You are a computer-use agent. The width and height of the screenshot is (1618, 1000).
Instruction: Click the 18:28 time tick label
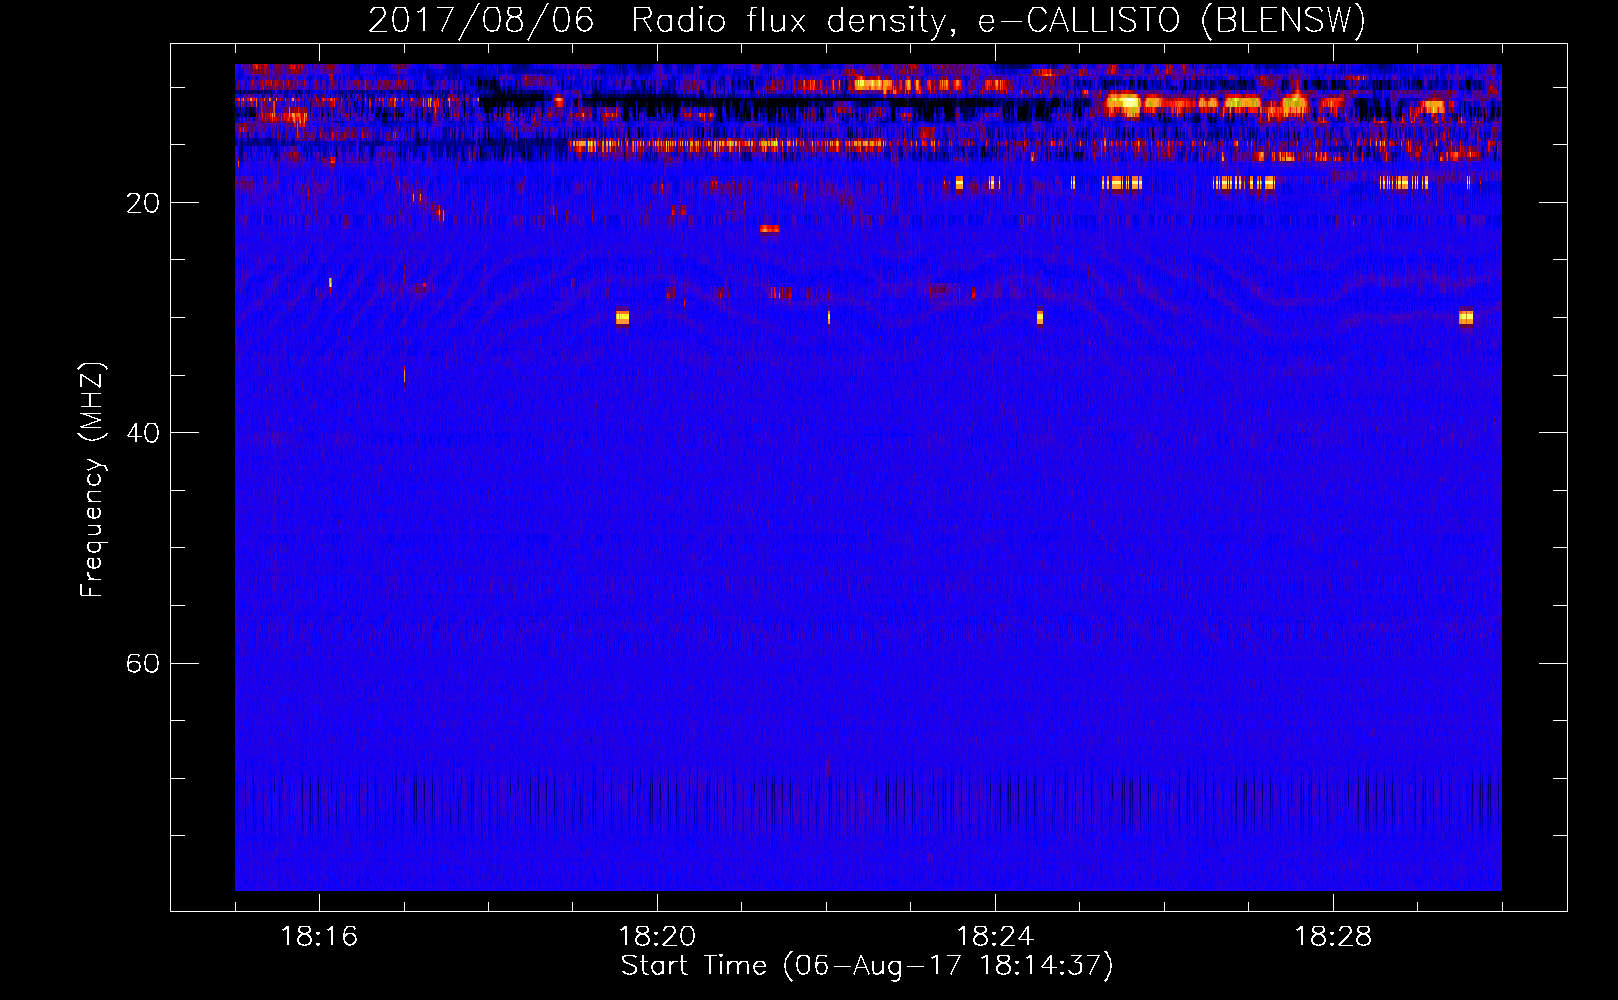pyautogui.click(x=1333, y=937)
